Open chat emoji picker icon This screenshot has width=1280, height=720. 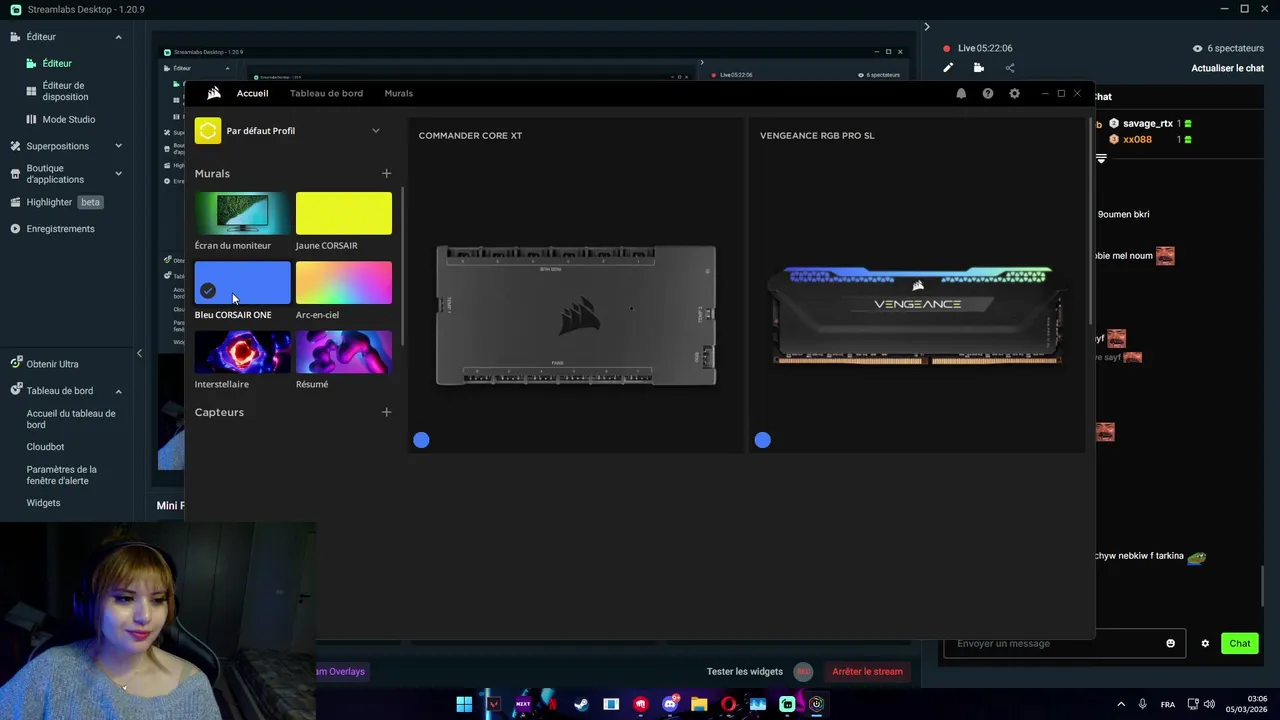point(1171,643)
